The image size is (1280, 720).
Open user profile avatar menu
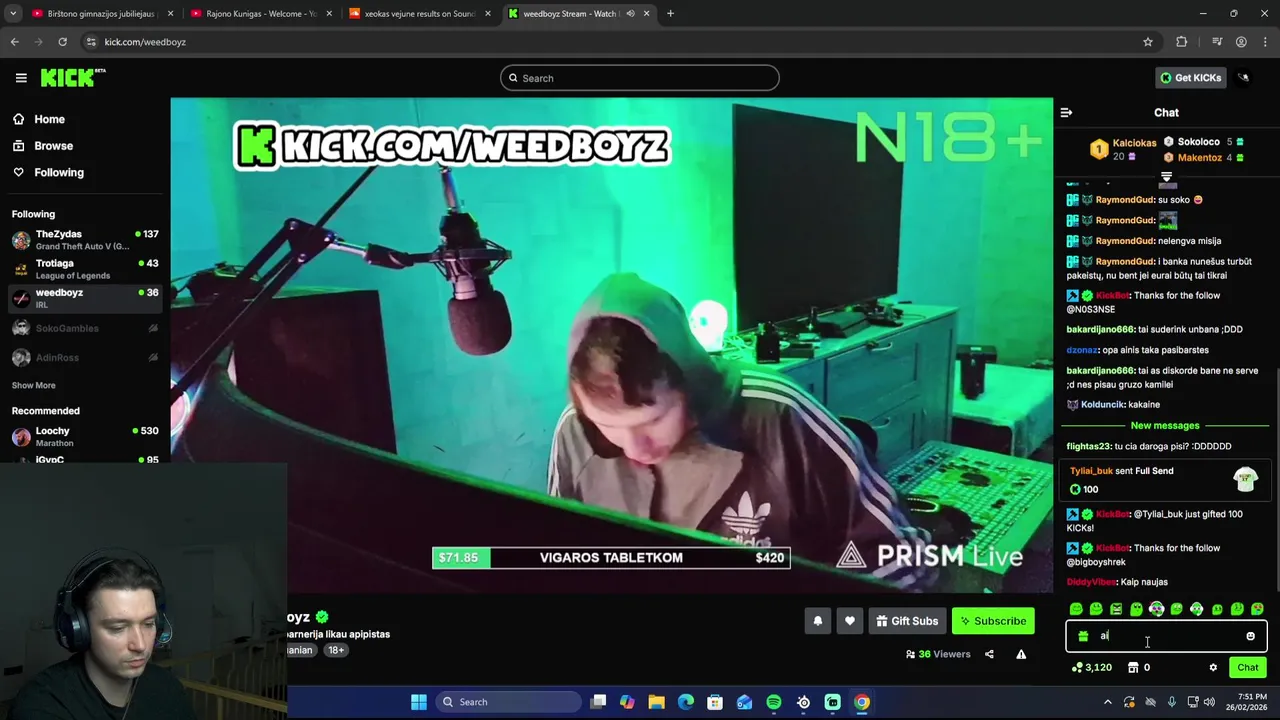[1244, 78]
